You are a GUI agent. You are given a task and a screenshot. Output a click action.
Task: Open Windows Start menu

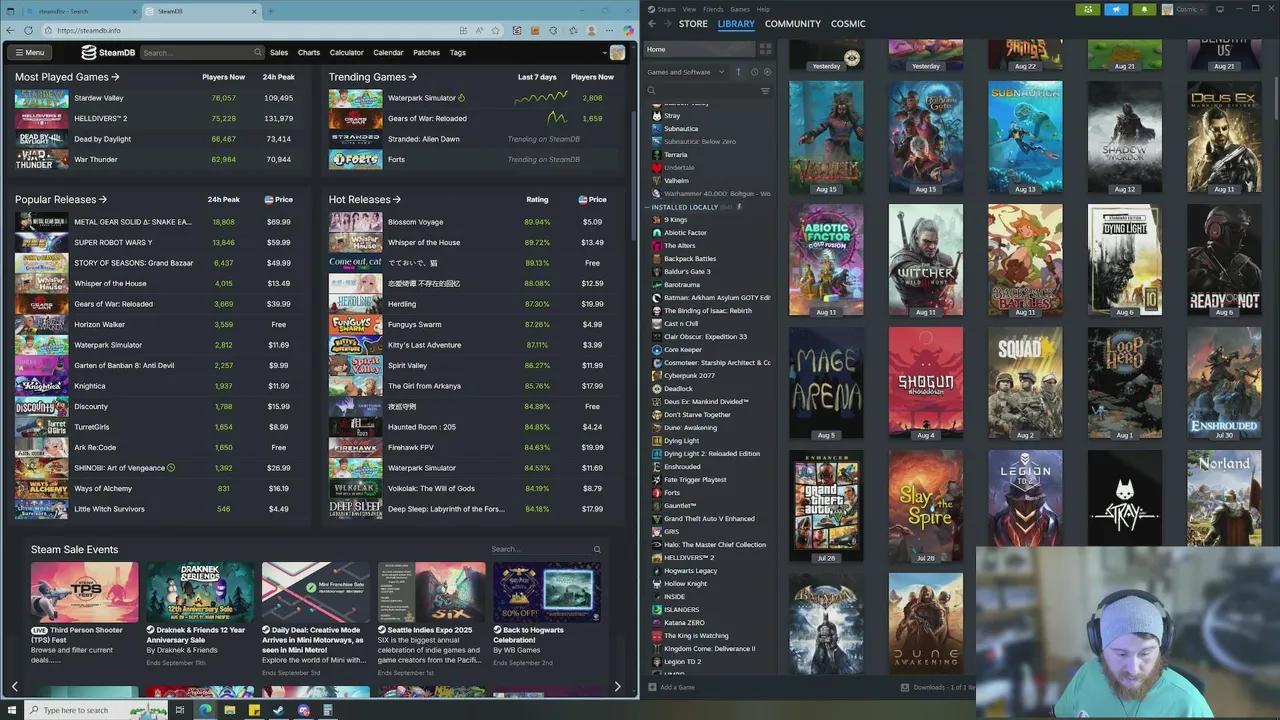coord(11,710)
